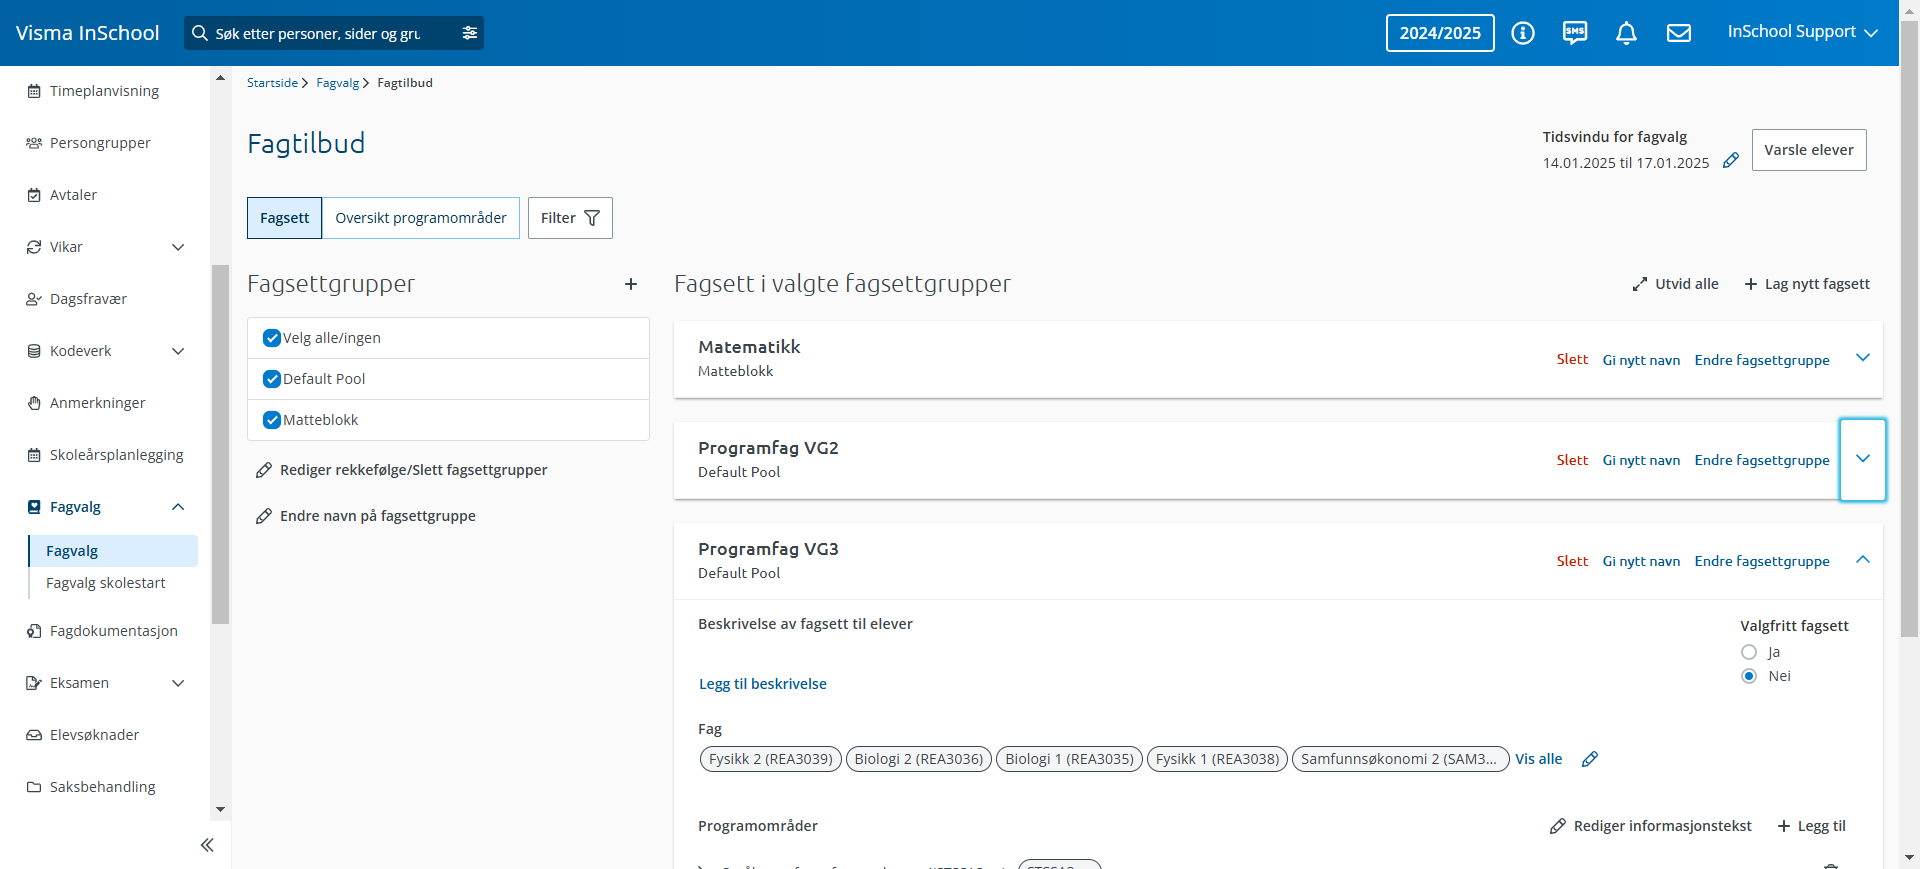Open Fagdokumentasjon in sidebar
Screen dimensions: 1920x869
pos(113,631)
